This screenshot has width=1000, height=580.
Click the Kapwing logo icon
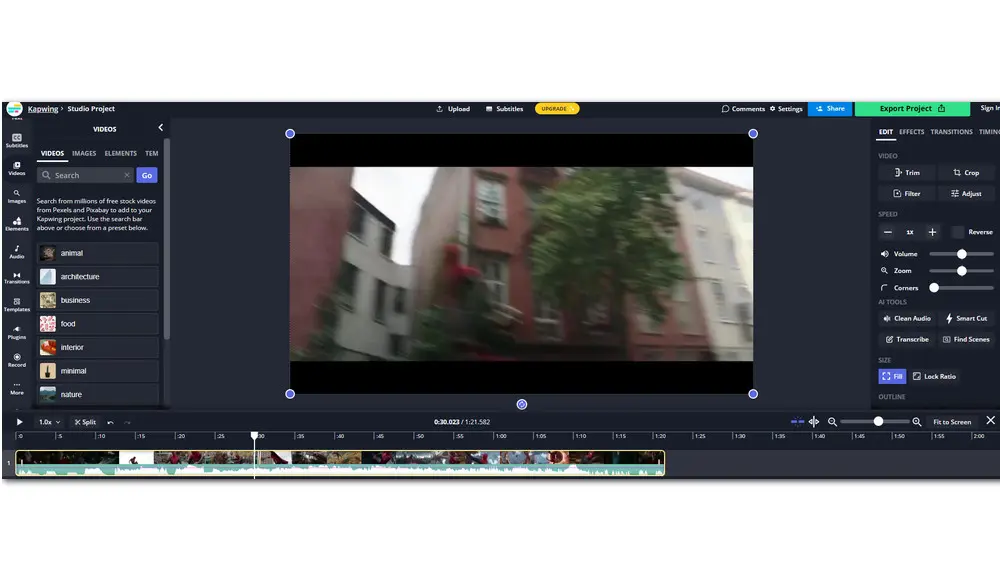point(14,108)
